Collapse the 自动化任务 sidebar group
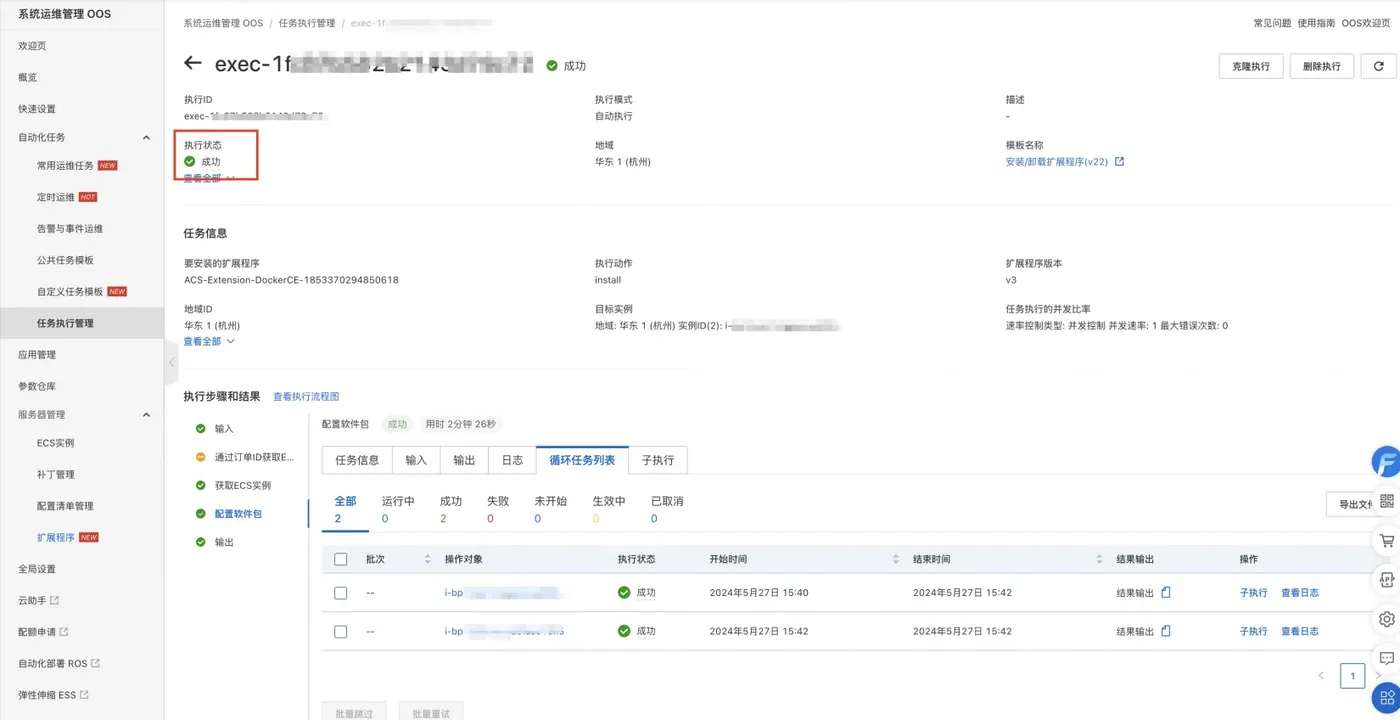The height and width of the screenshot is (720, 1400). point(146,137)
